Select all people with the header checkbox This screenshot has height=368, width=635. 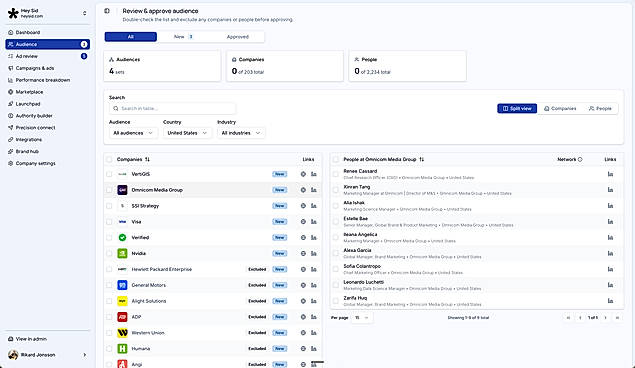click(336, 160)
